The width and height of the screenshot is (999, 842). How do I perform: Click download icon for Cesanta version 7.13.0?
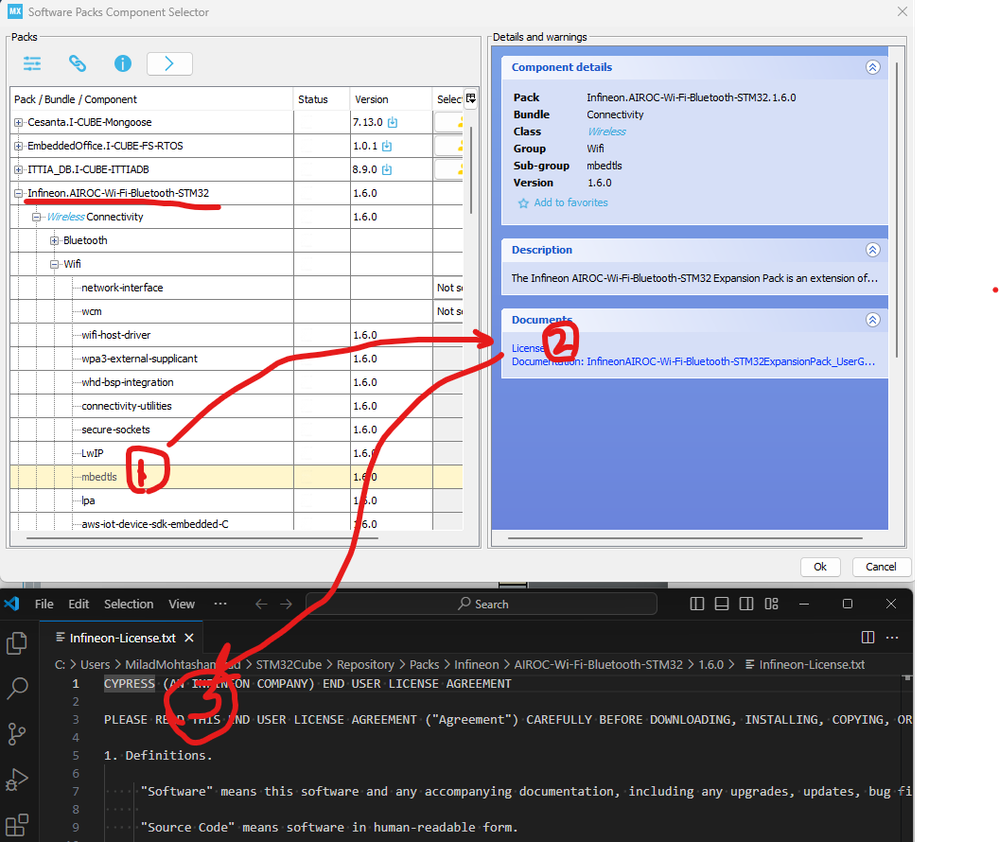click(392, 122)
